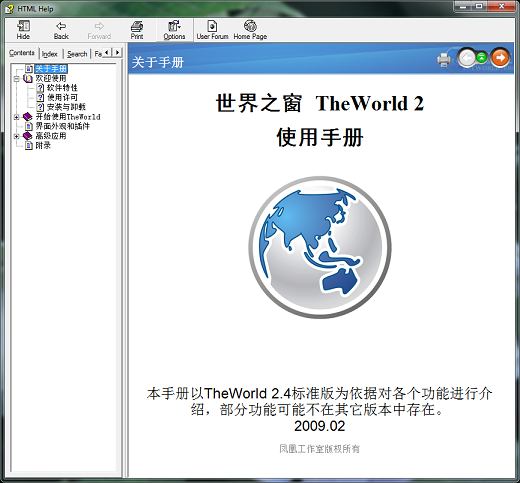
Task: Click the Print toolbar icon
Action: click(x=137, y=30)
